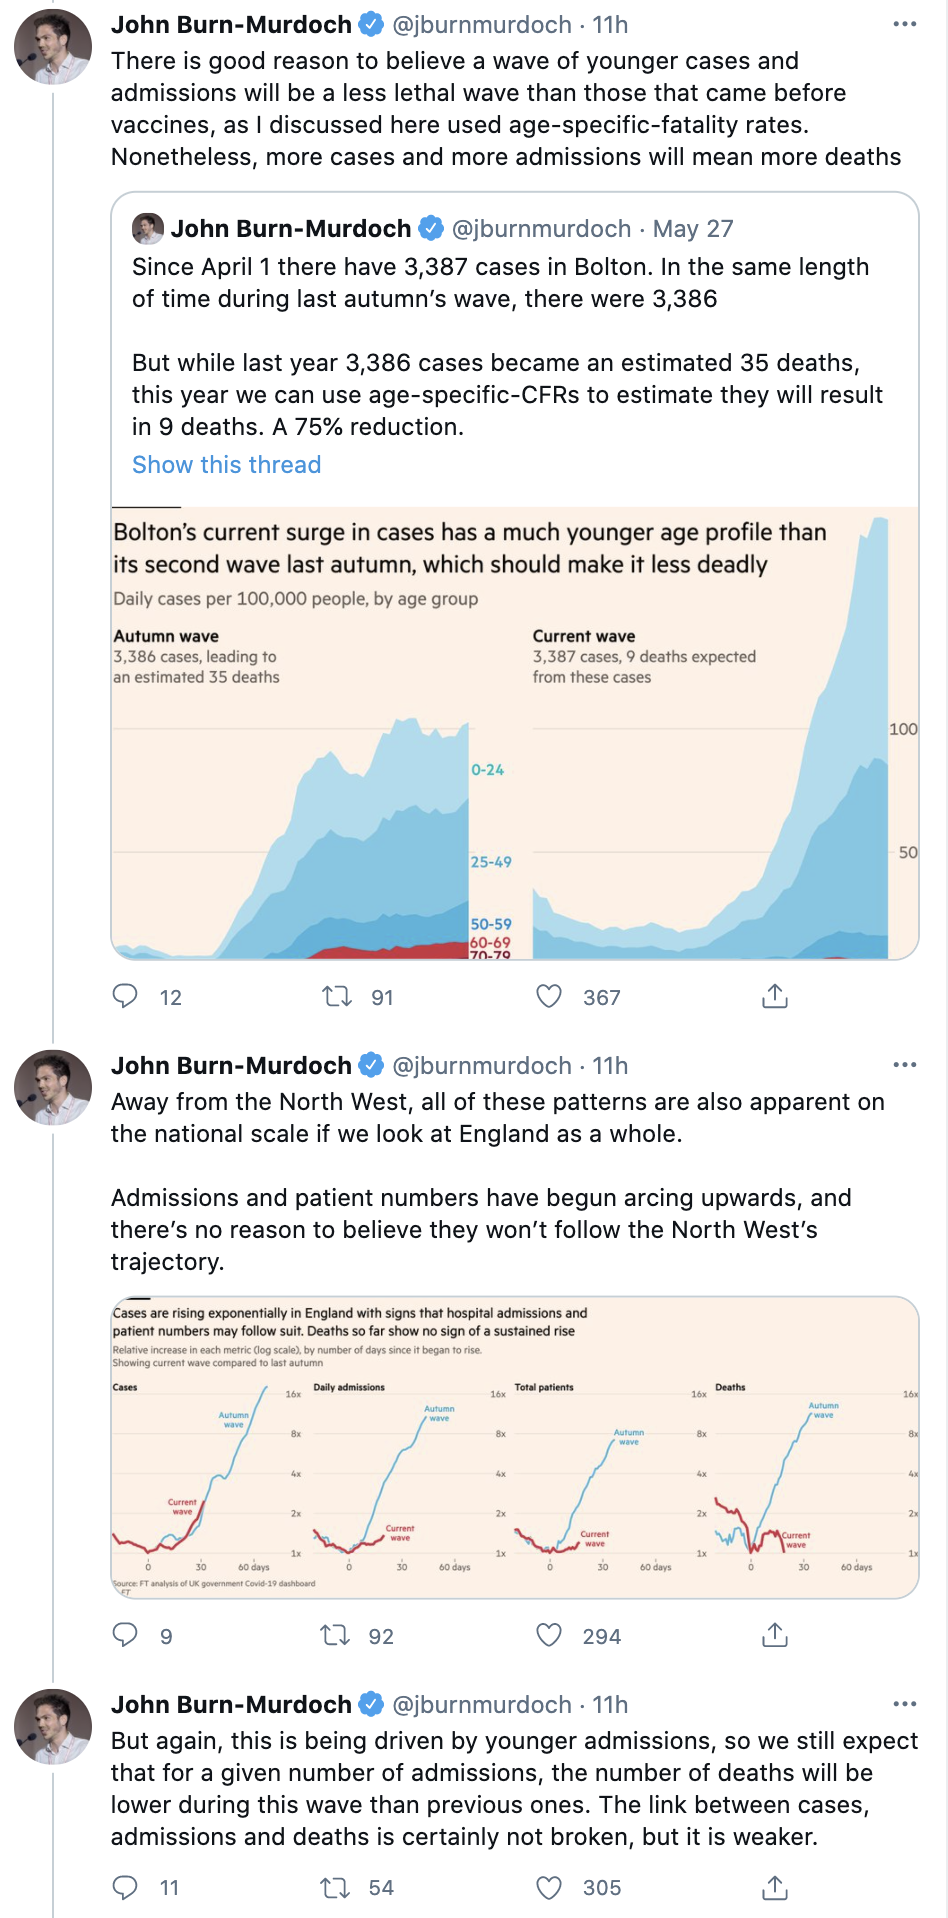Retweet the tweet with 92 retweets
The width and height of the screenshot is (948, 1918).
334,1635
